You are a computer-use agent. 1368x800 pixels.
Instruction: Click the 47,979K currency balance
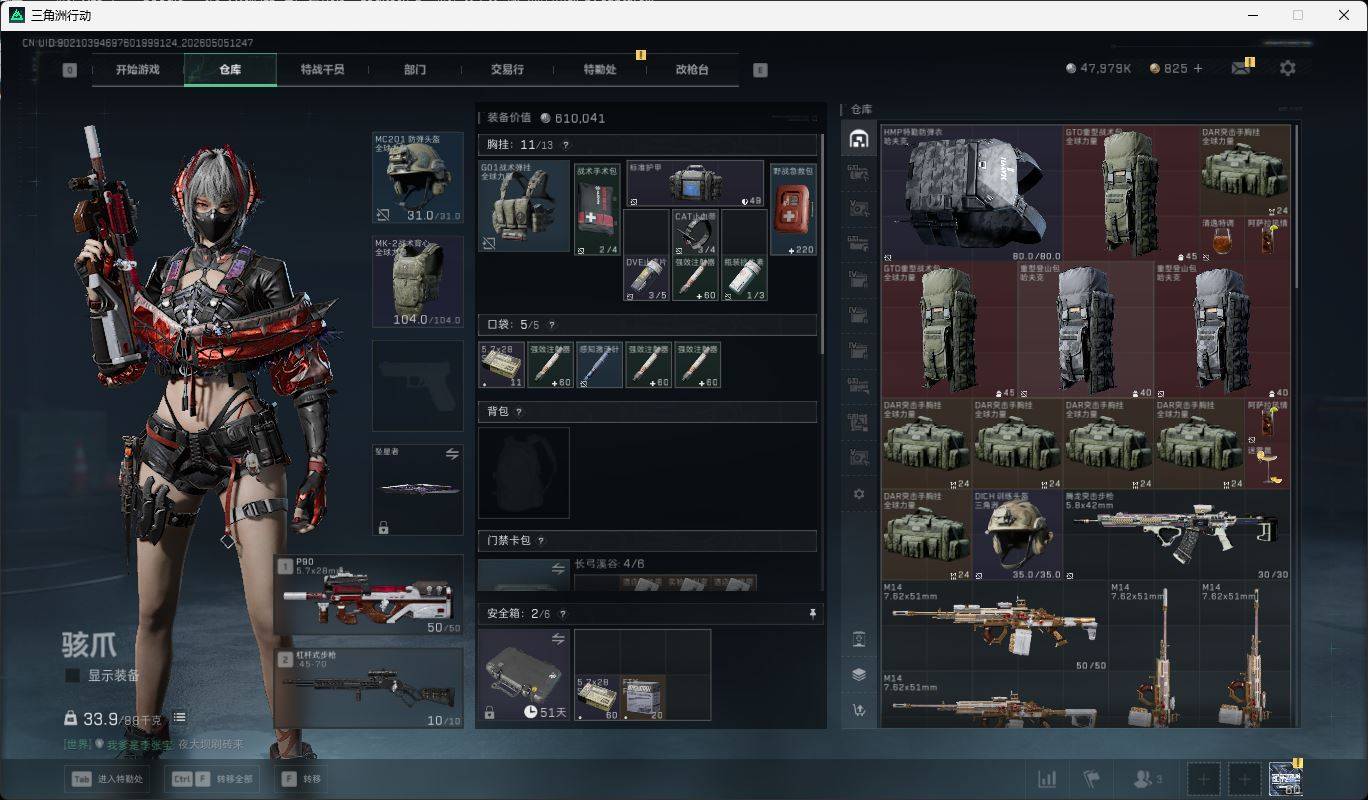1098,68
